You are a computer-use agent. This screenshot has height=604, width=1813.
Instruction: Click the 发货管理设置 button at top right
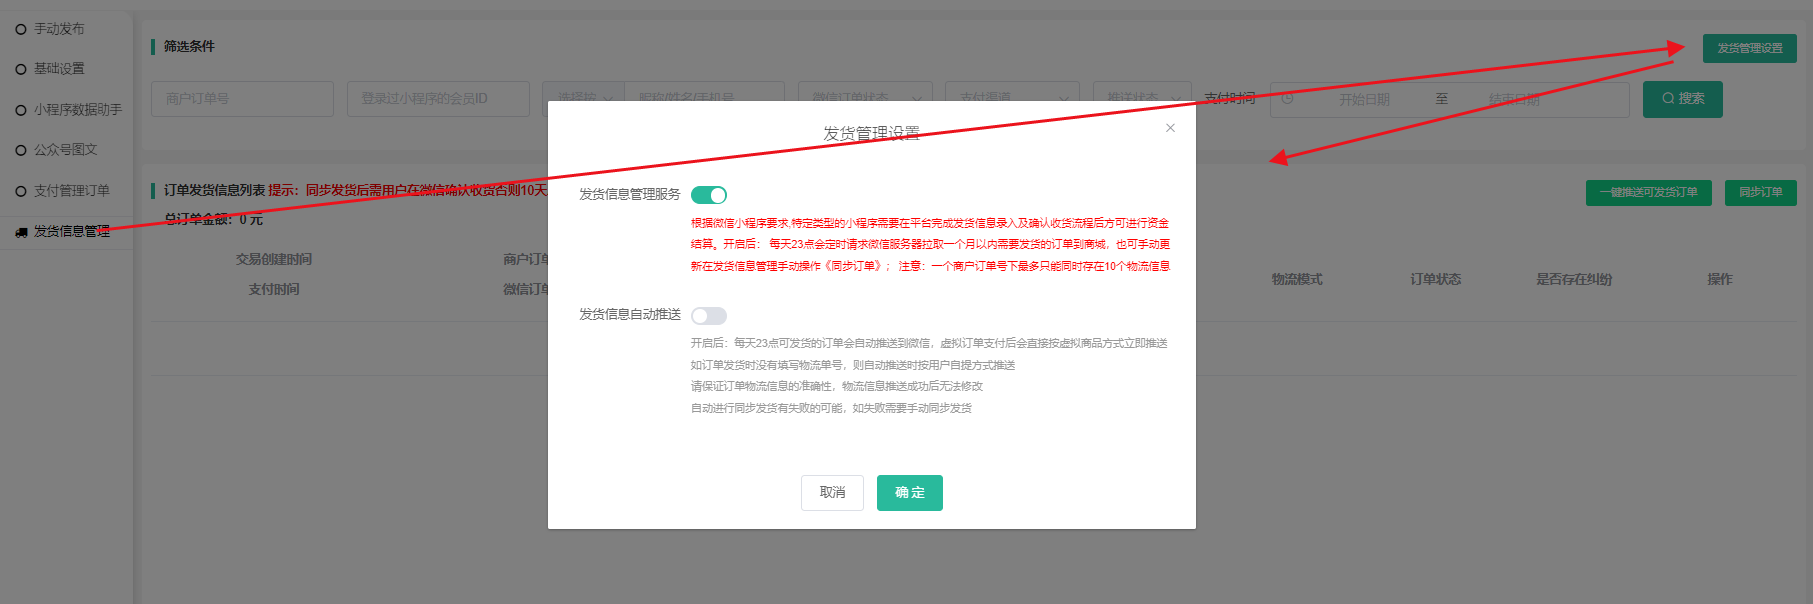1749,48
